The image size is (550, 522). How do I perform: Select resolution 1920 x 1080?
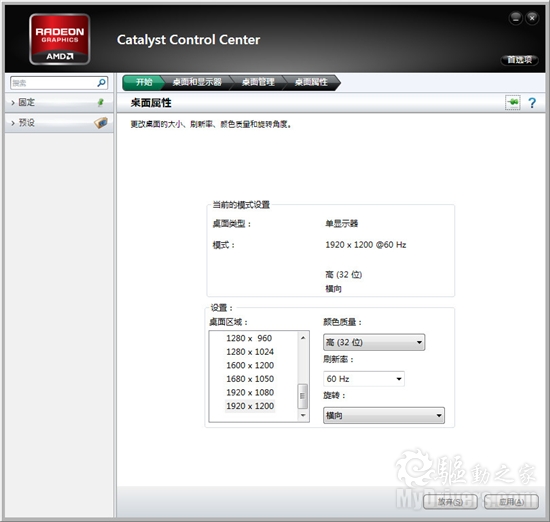pyautogui.click(x=250, y=393)
